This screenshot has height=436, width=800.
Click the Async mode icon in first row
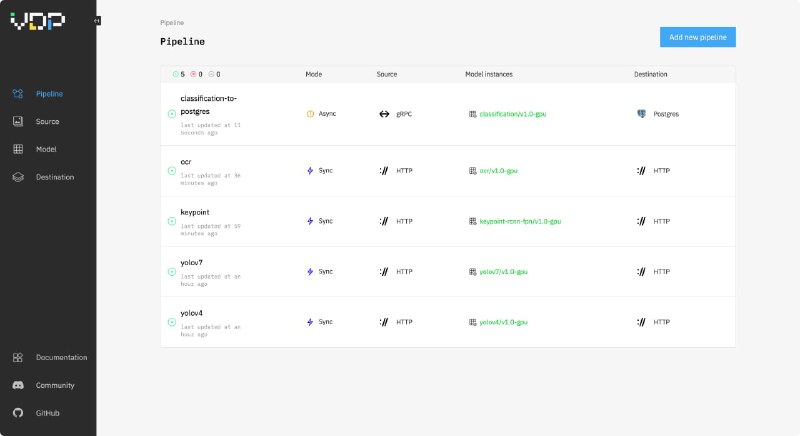click(310, 114)
